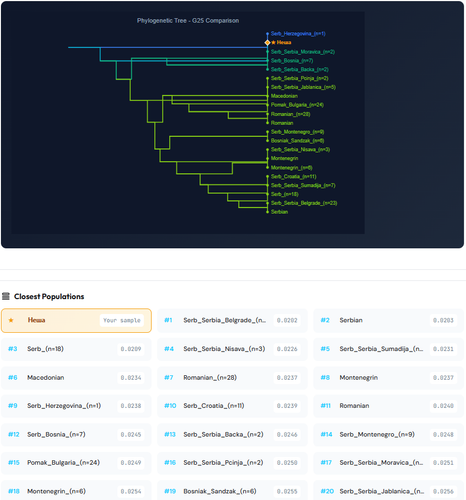The height and width of the screenshot is (500, 466).
Task: Open #11 Romanian population card
Action: (x=388, y=406)
